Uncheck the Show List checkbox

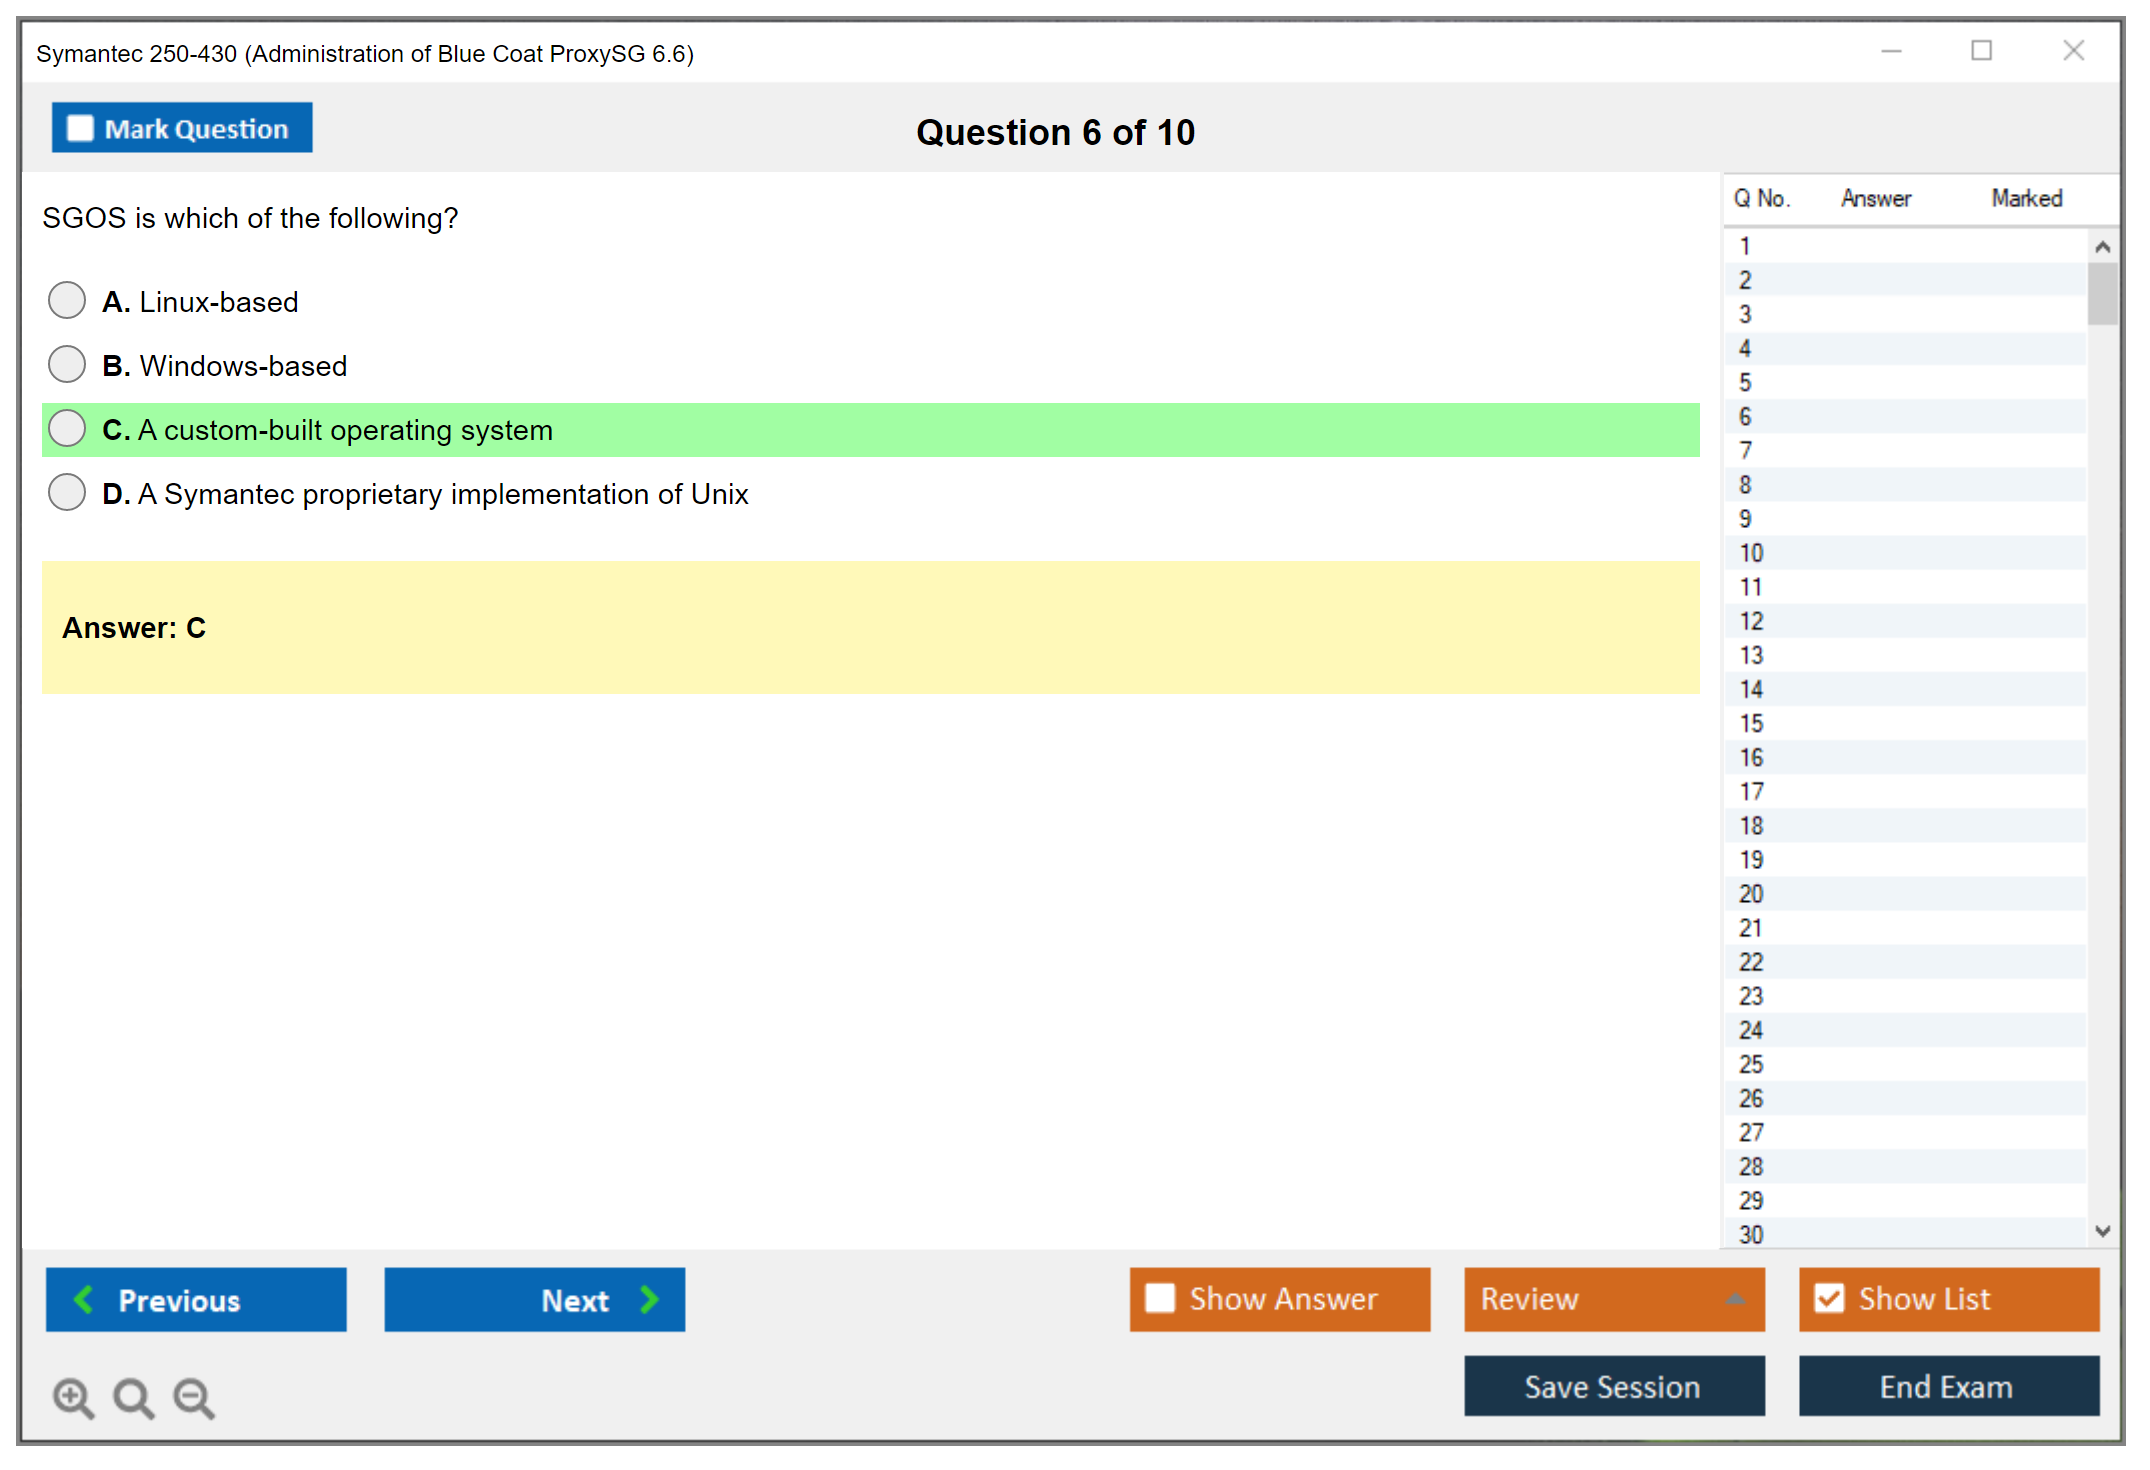tap(1829, 1298)
